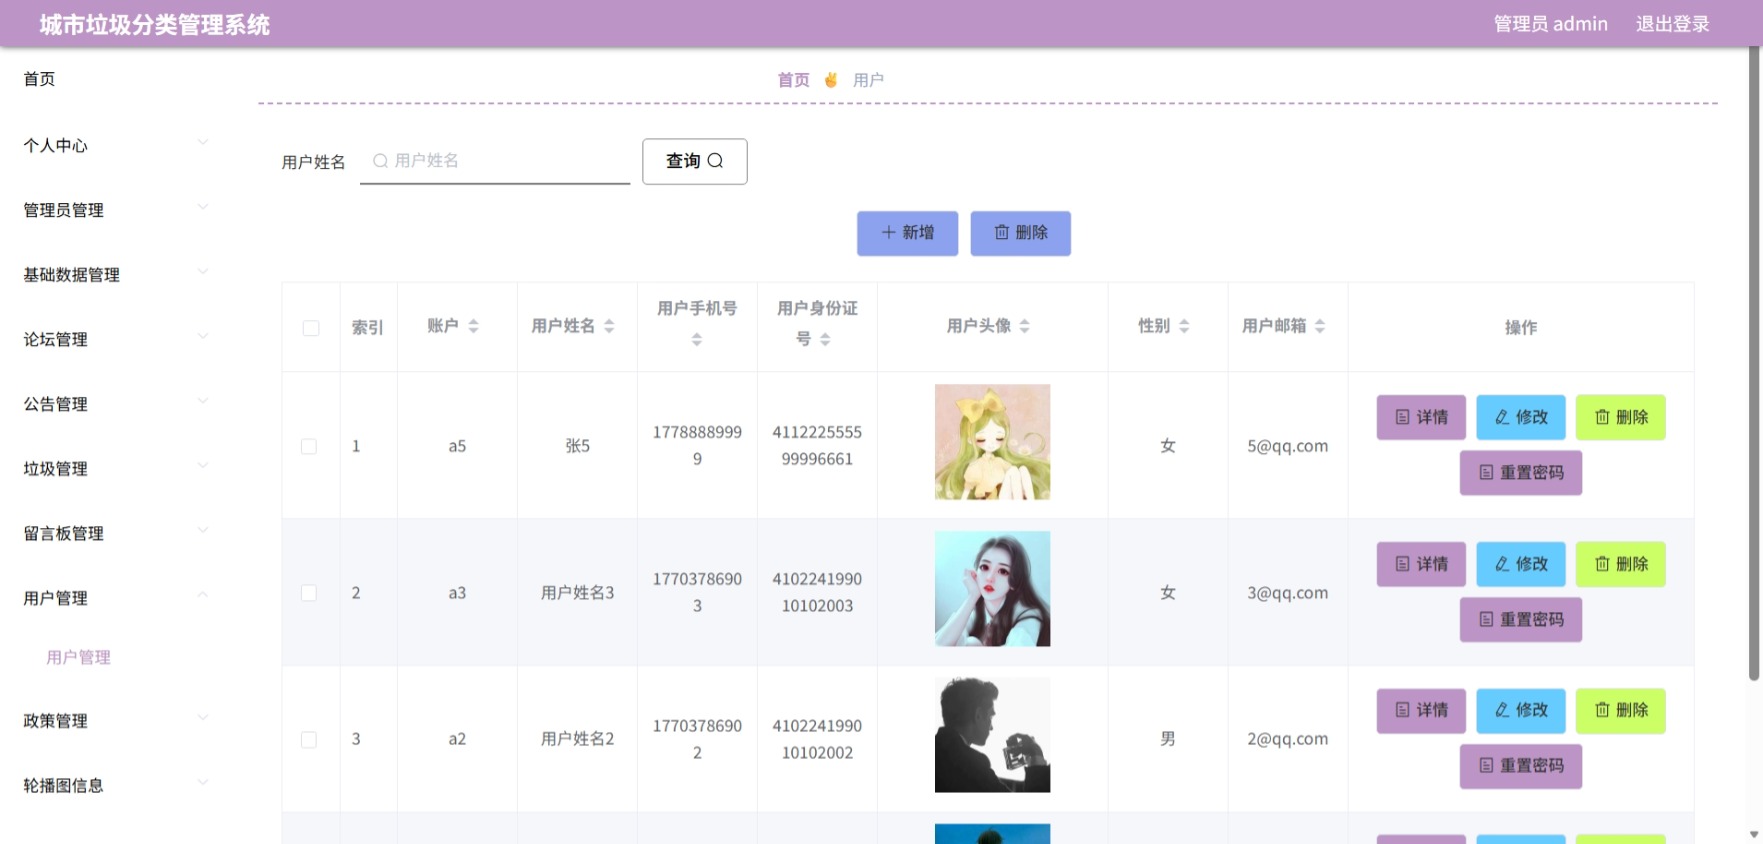Click the 新增 add button

(x=908, y=233)
